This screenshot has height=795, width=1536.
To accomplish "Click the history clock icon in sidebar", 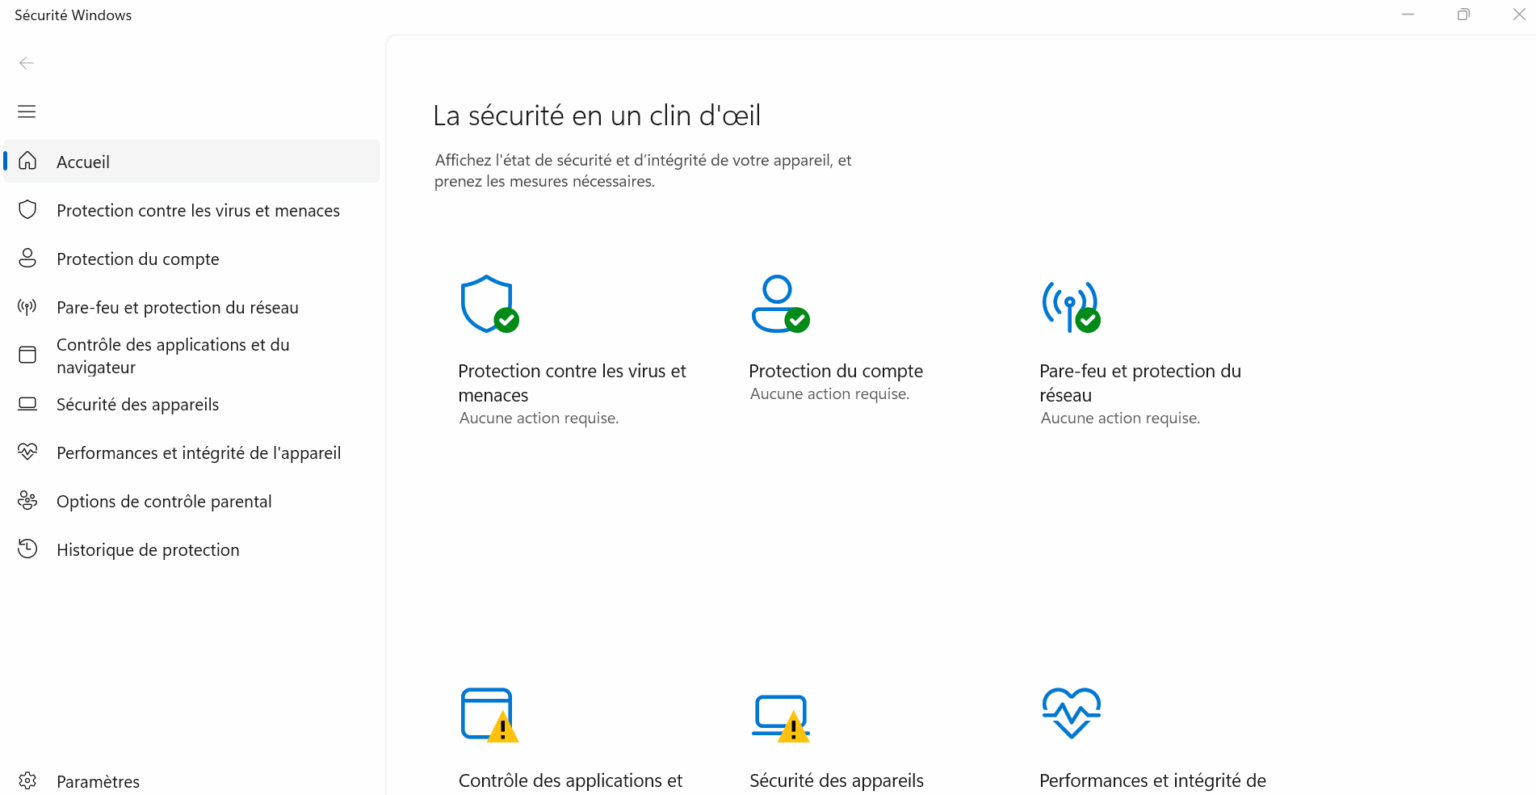I will pos(28,549).
